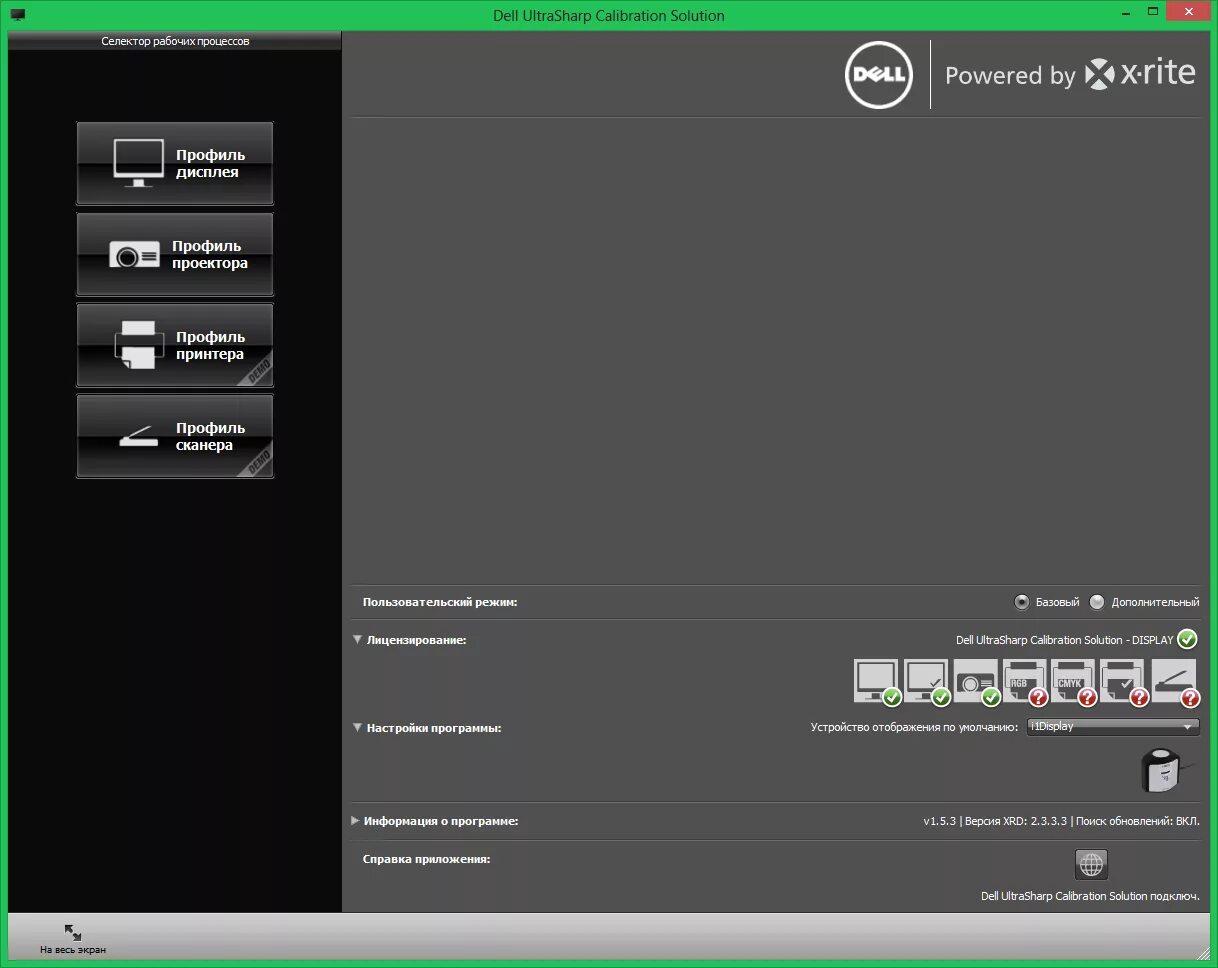The width and height of the screenshot is (1218, 968).
Task: Click the Селектор рабочих процессов header
Action: coord(175,41)
